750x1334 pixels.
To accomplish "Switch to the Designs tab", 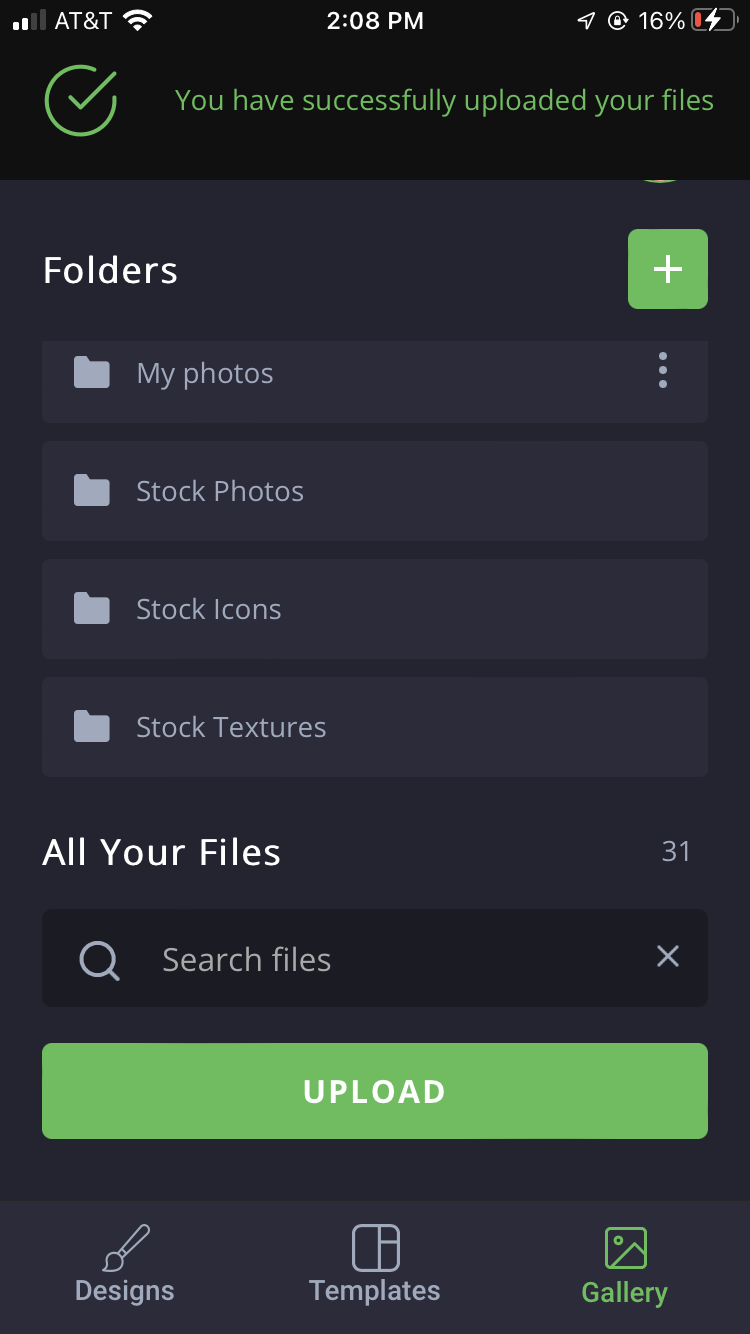I will coord(125,1264).
